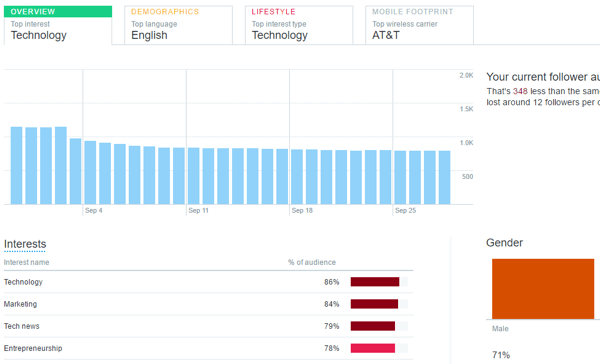Screen dimensions: 600x364
Task: Open the Demographics tab
Action: click(x=178, y=25)
